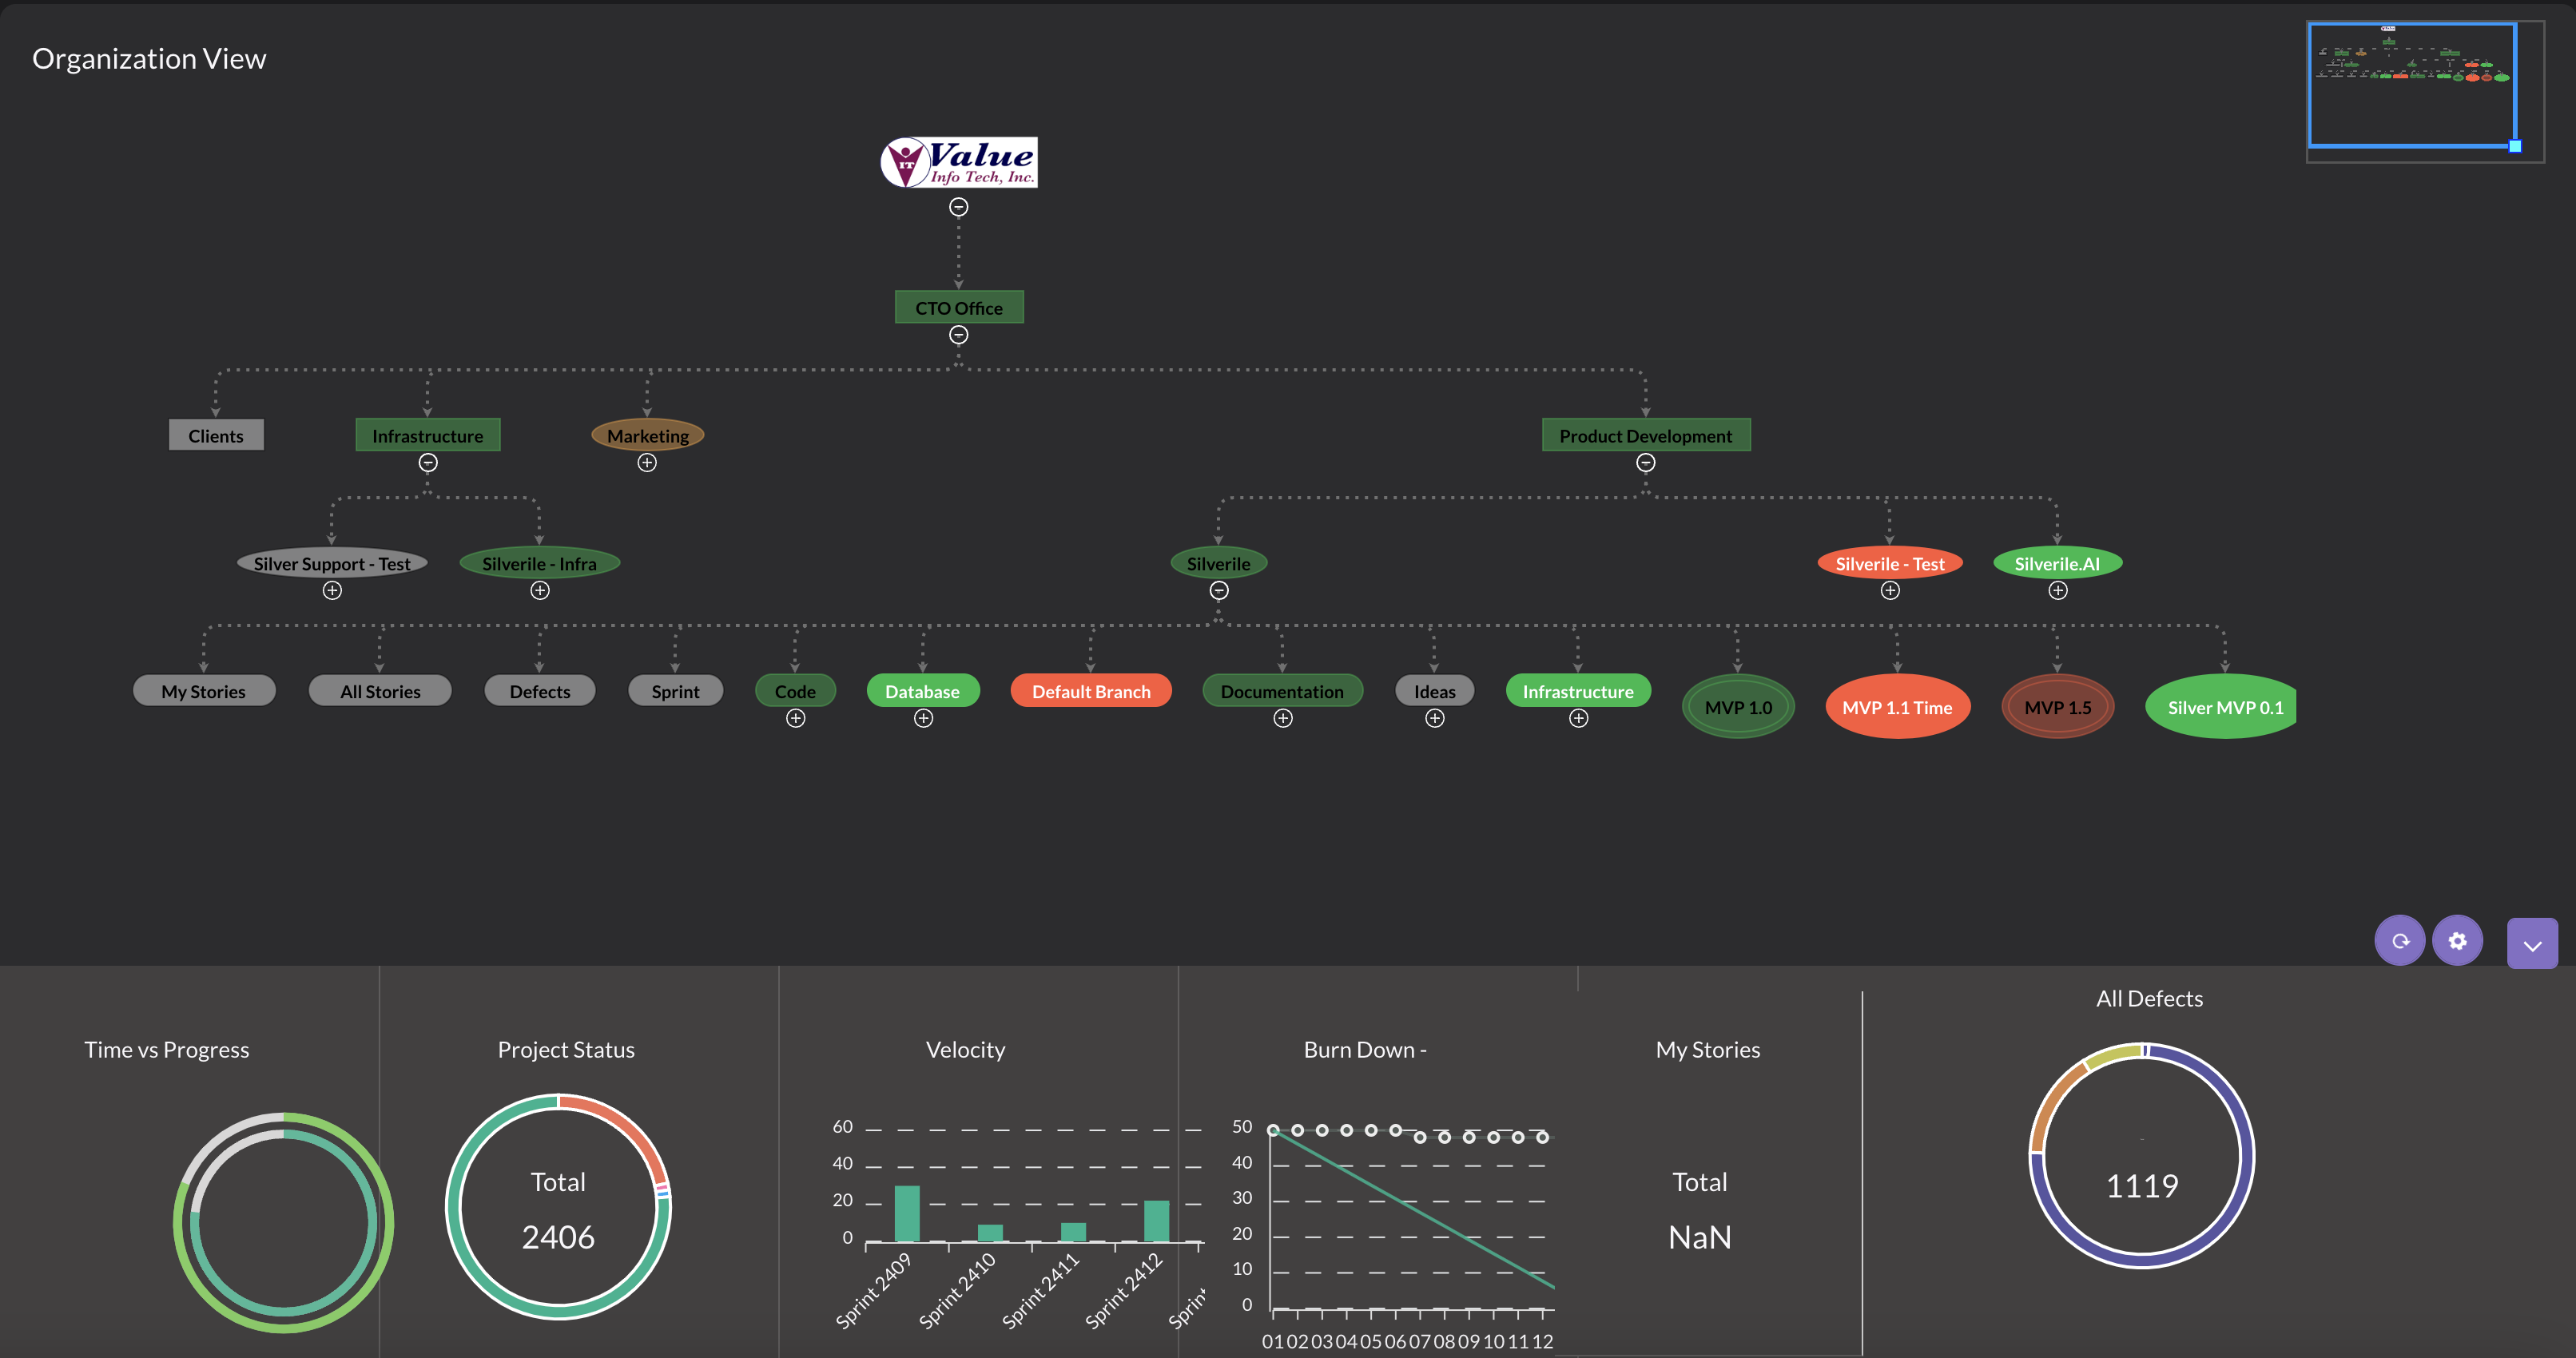This screenshot has height=1358, width=2576.
Task: Toggle the Marketing node expand button
Action: pyautogui.click(x=647, y=463)
